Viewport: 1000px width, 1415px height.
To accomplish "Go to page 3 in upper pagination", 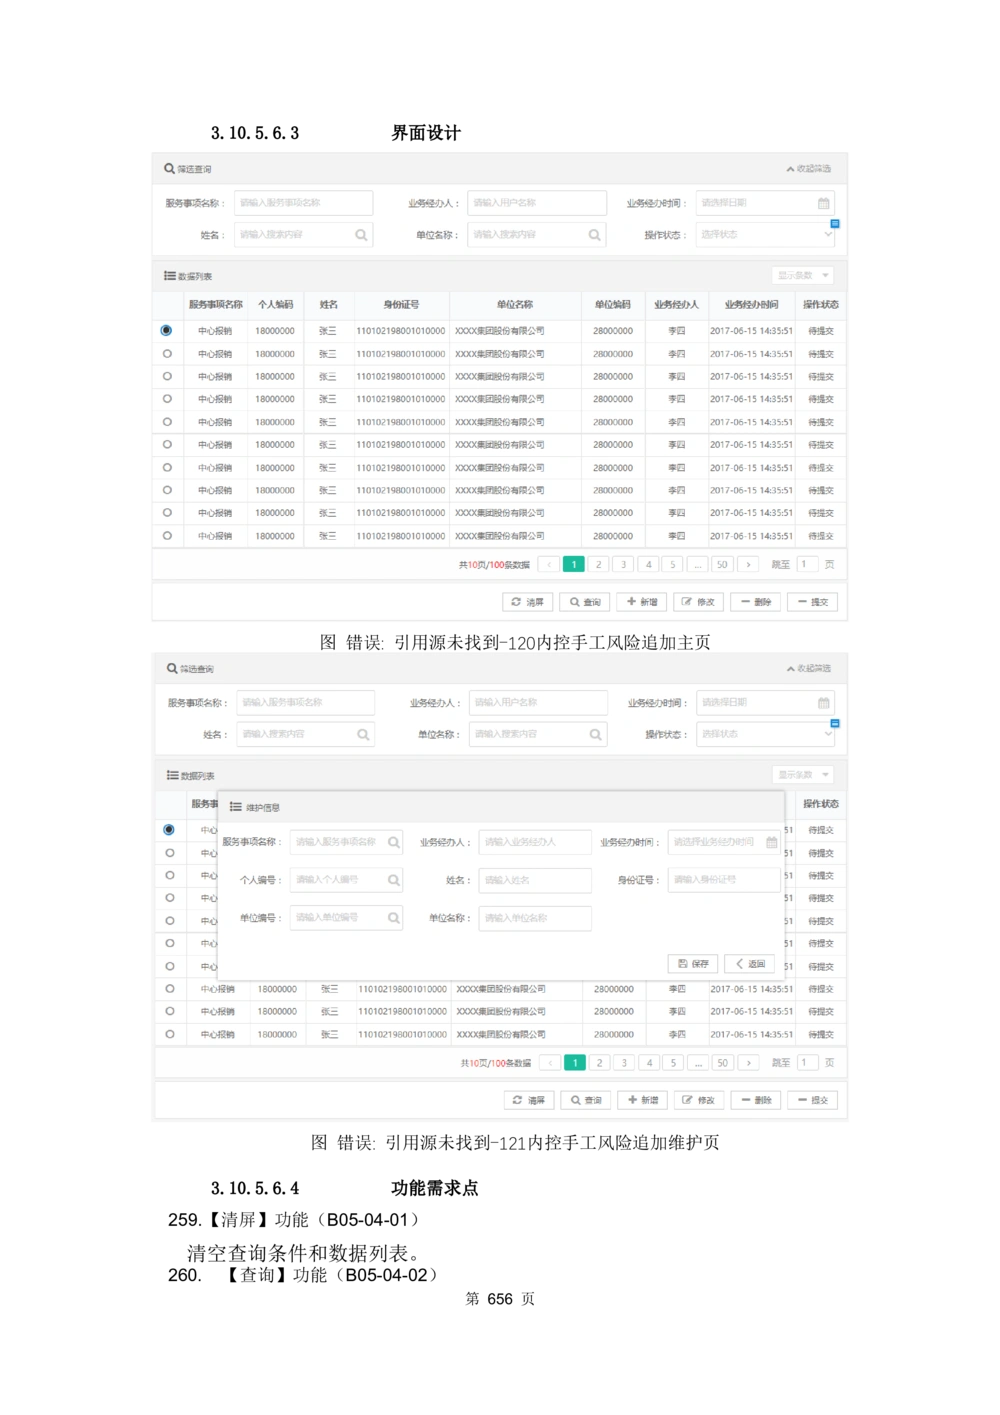I will pyautogui.click(x=624, y=565).
